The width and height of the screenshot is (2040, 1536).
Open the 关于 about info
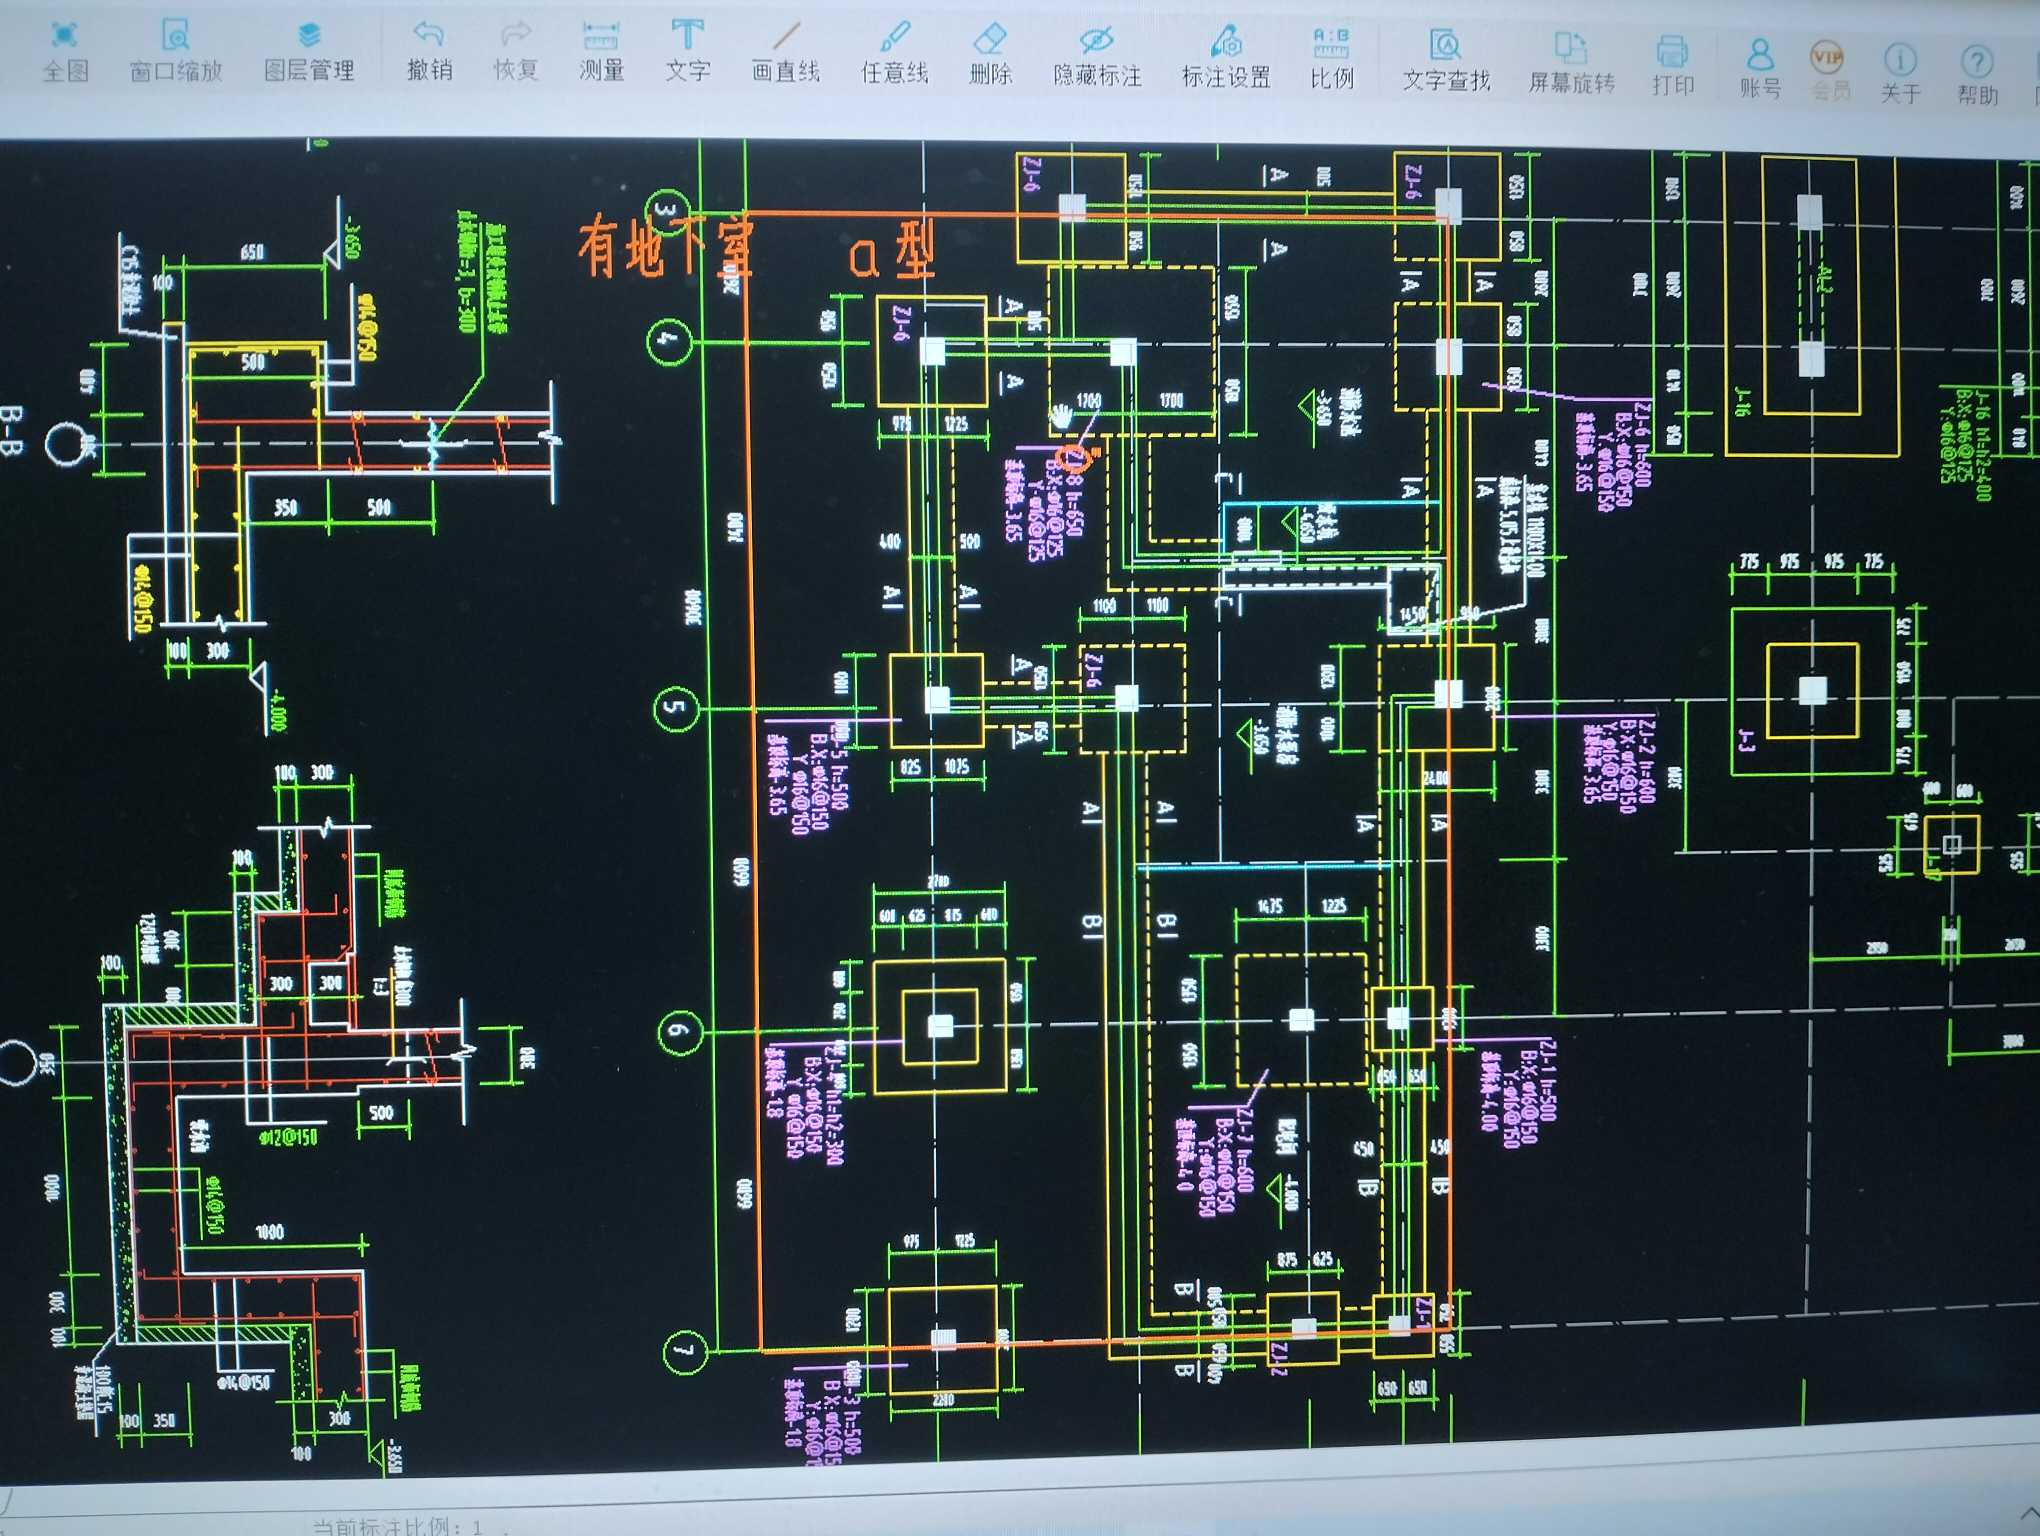1900,74
